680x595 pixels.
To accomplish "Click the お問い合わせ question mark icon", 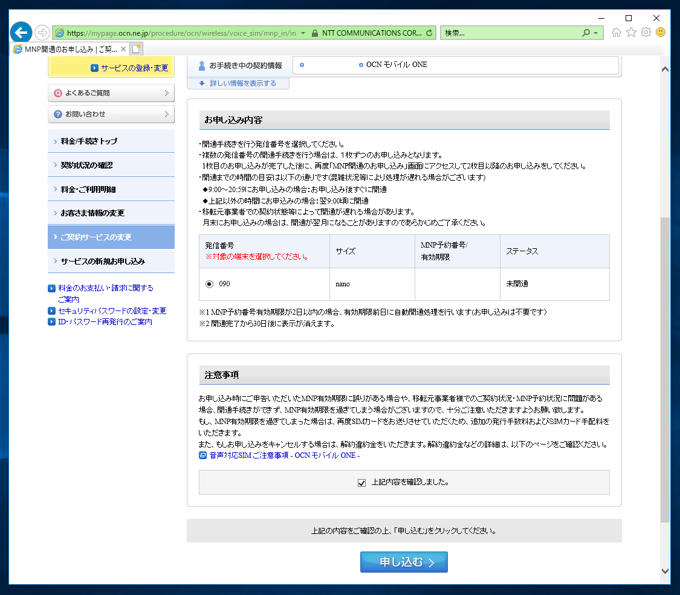I will pos(58,114).
